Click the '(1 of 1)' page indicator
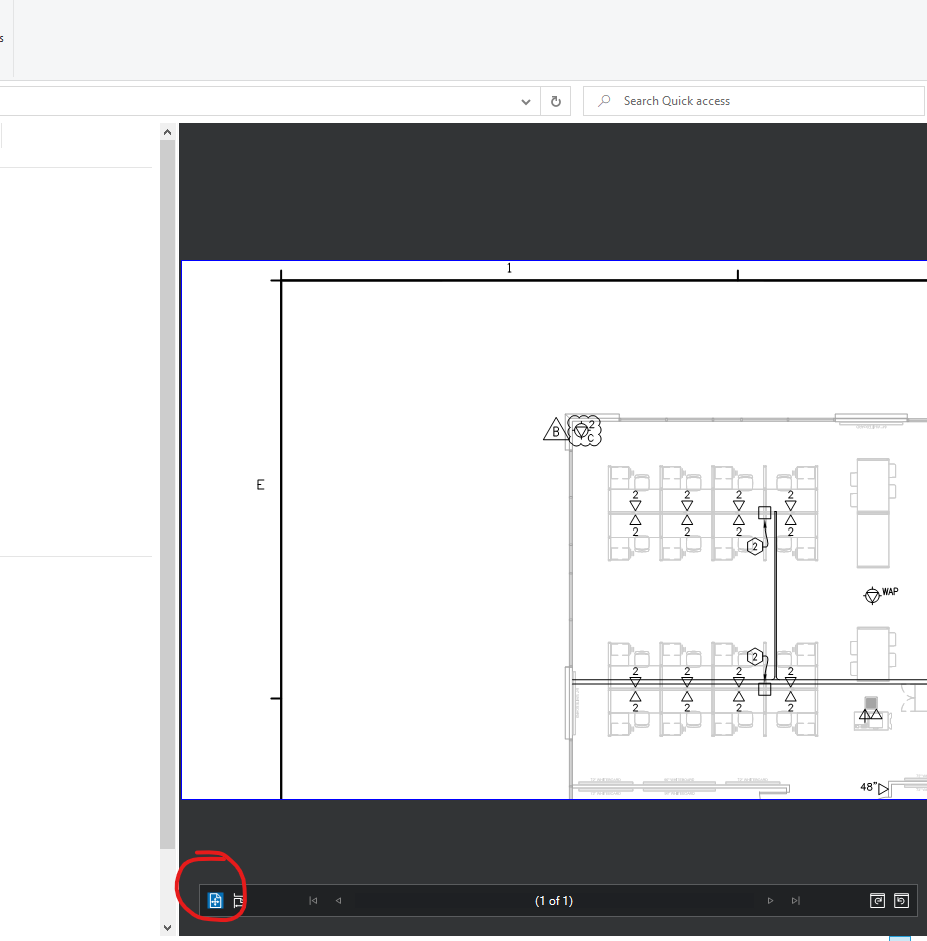The image size is (927, 941). pyautogui.click(x=553, y=900)
